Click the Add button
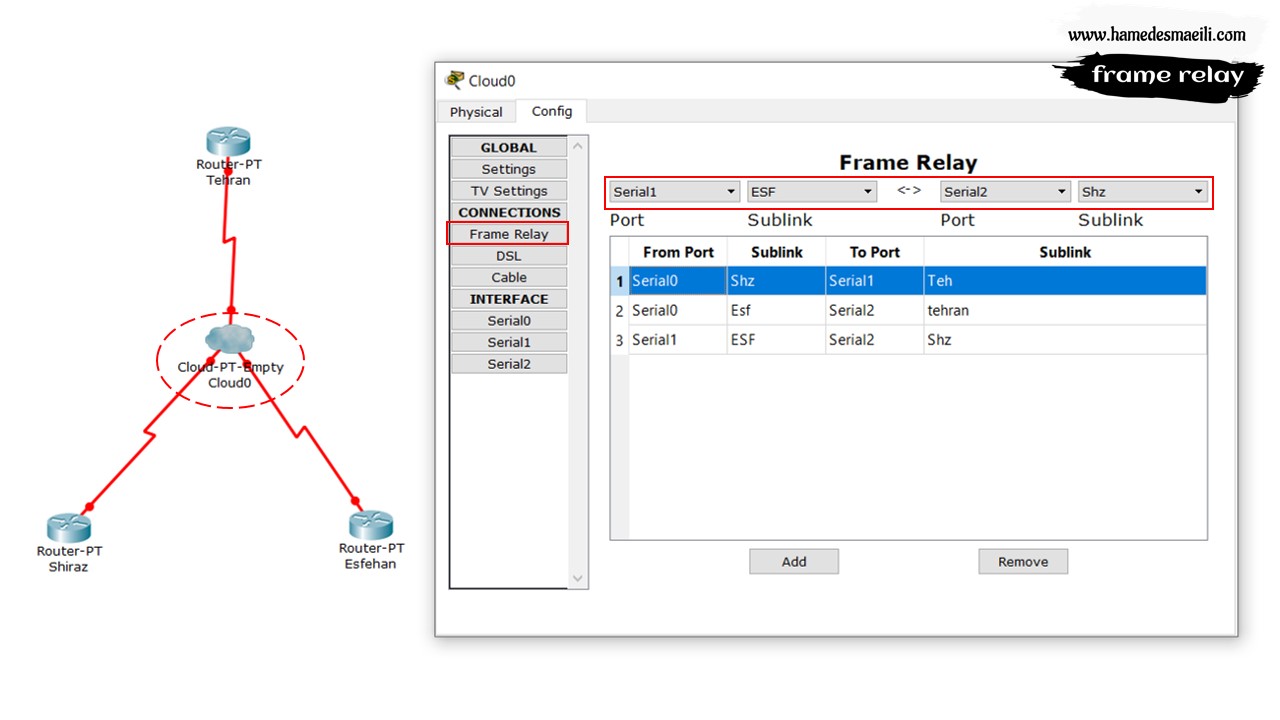Viewport: 1280px width, 720px height. tap(794, 562)
